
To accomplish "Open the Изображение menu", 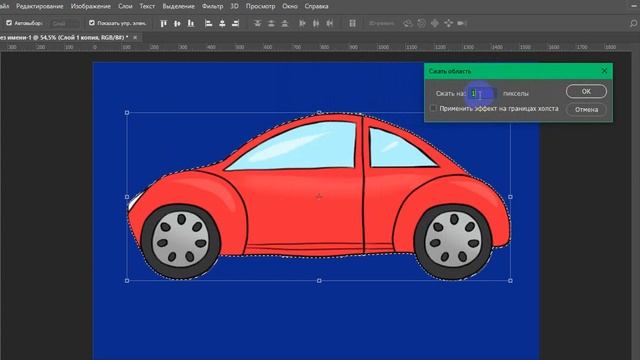I will (x=91, y=6).
